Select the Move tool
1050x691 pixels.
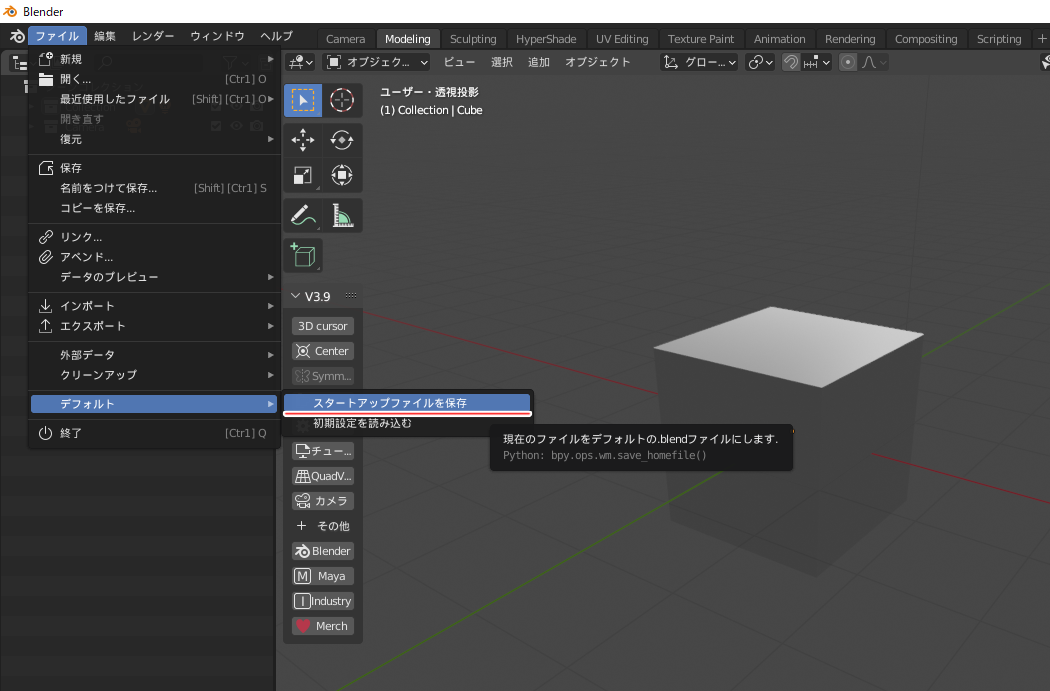click(x=303, y=140)
